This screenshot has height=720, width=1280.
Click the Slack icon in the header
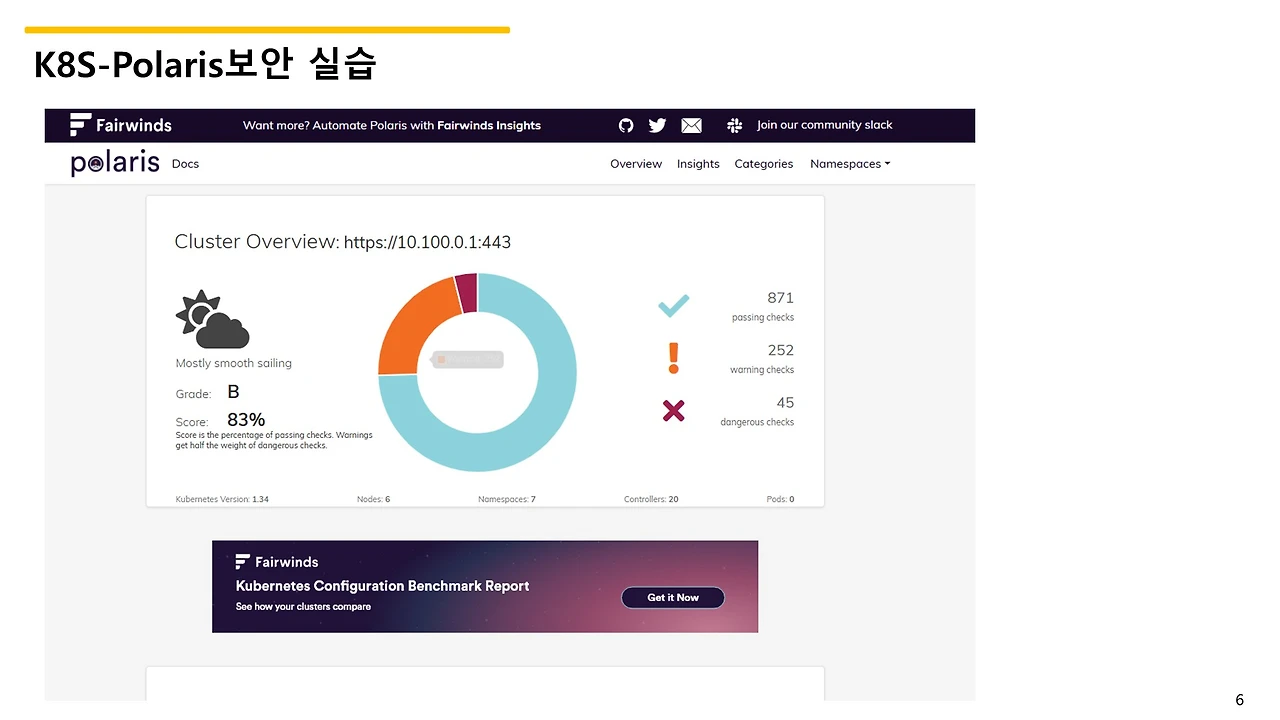[734, 125]
